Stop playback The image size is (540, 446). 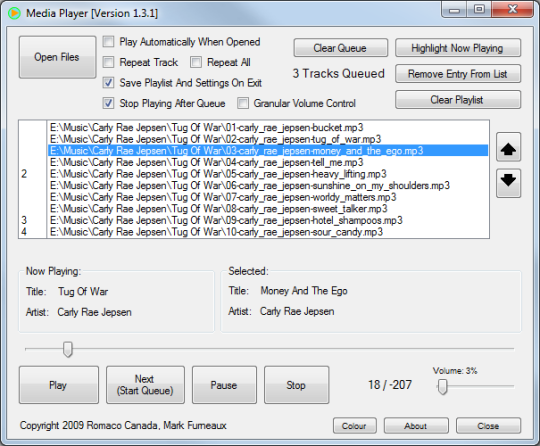pyautogui.click(x=297, y=385)
